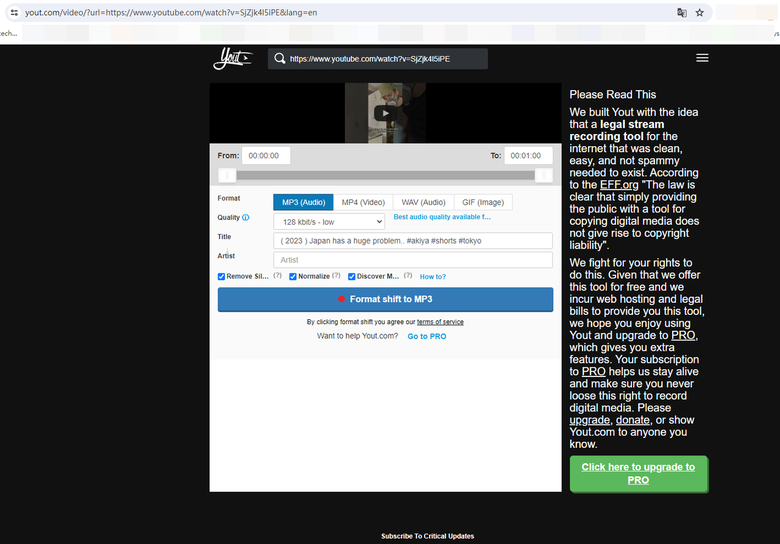Click the green upgrade to PRO button
Viewport: 780px width, 544px height.
(x=639, y=474)
